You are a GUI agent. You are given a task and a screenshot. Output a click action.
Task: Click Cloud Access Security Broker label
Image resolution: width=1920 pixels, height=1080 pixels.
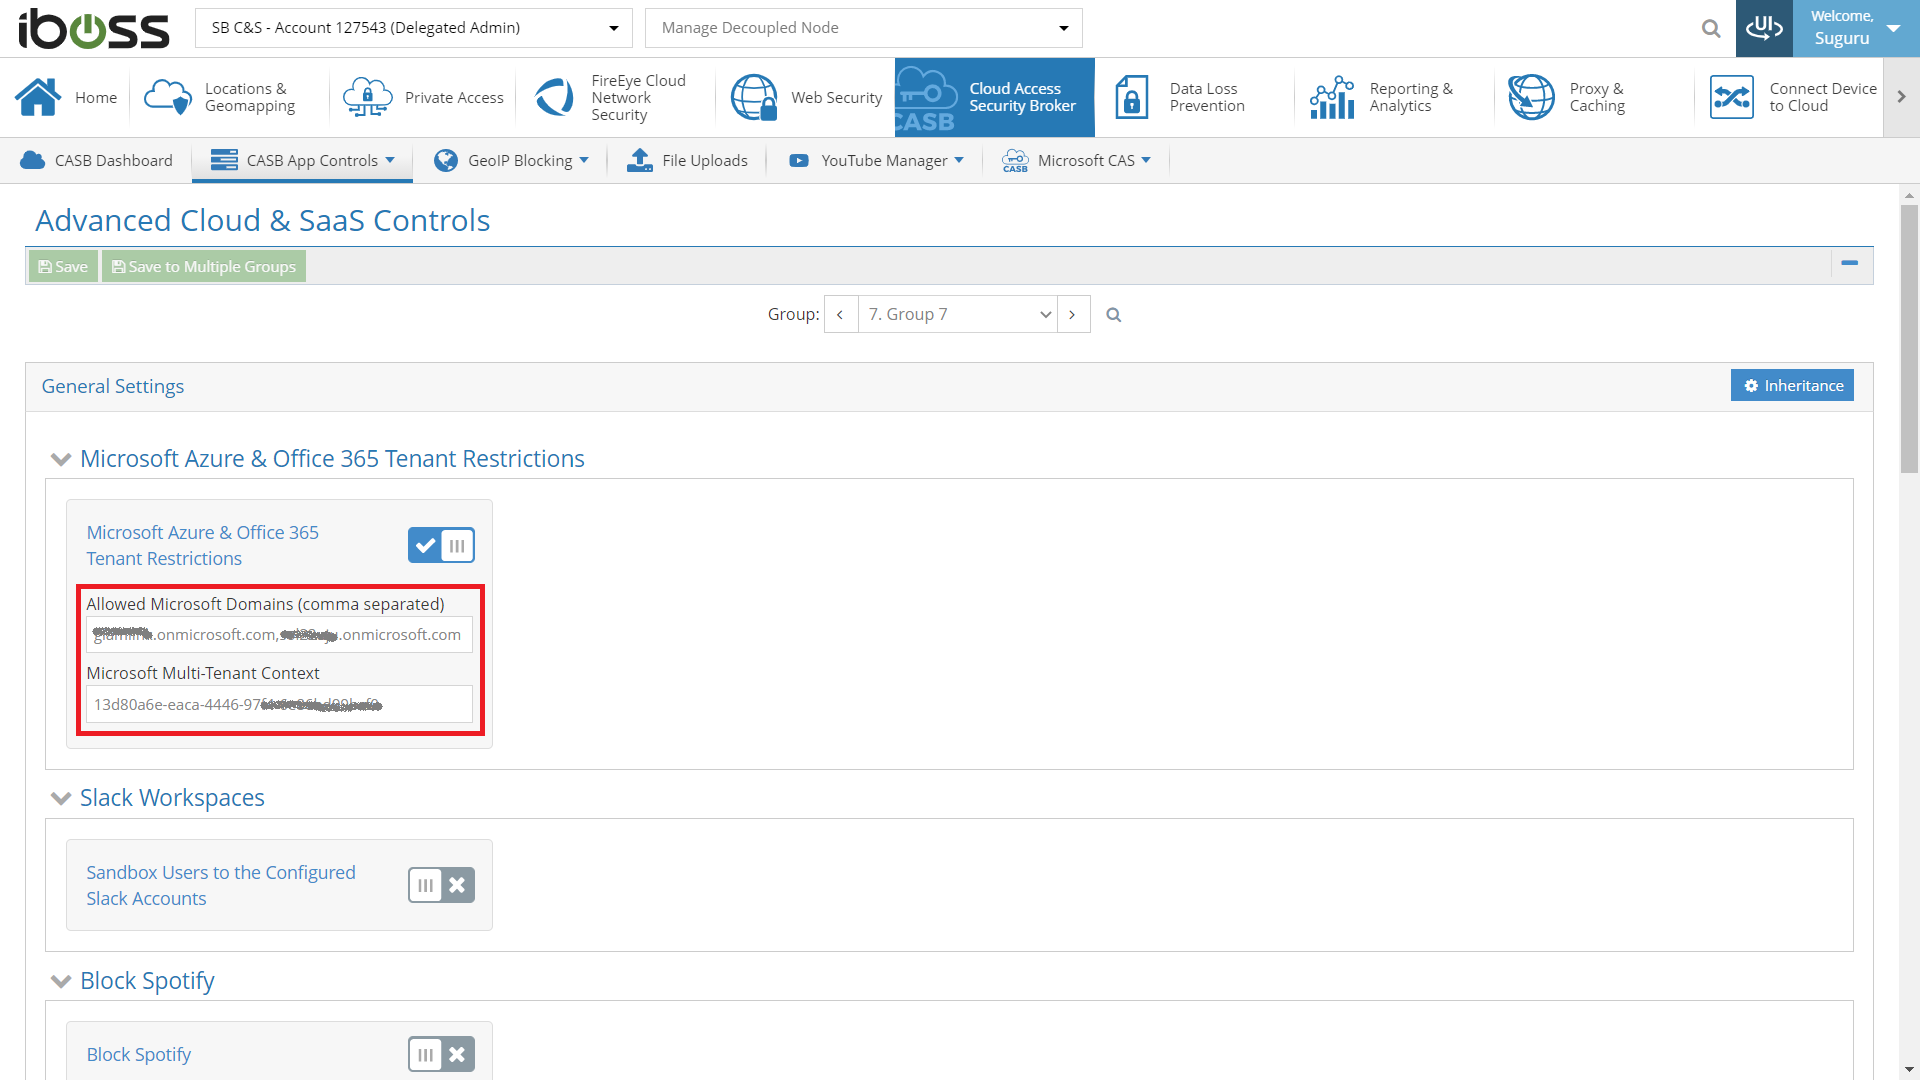pos(1022,97)
